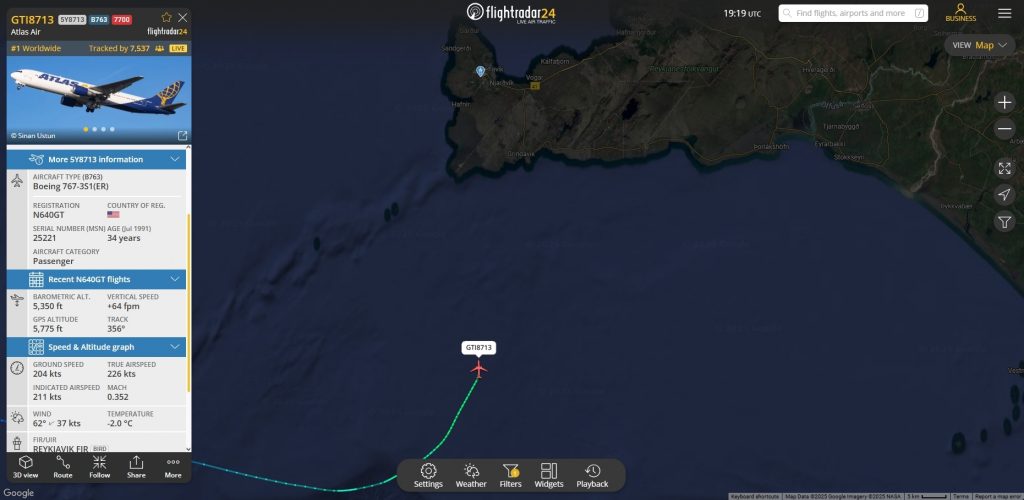Show the Route of flight GTI8713
Image resolution: width=1024 pixels, height=500 pixels.
pos(63,467)
